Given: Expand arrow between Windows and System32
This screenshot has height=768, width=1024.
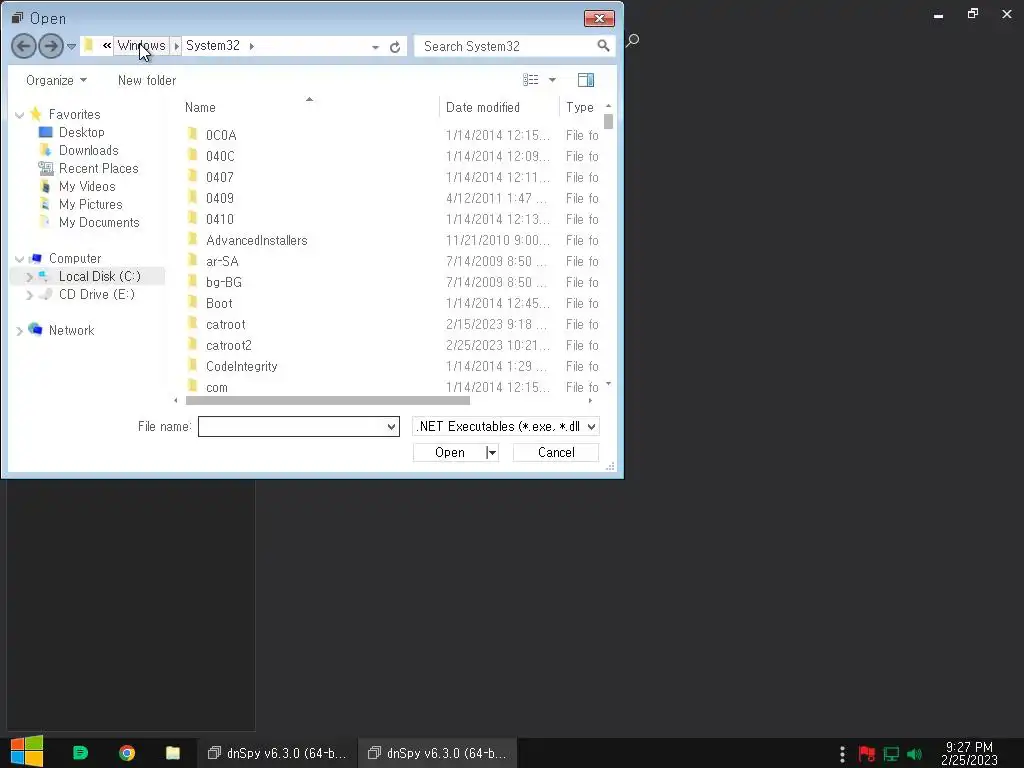Looking at the screenshot, I should [x=176, y=46].
